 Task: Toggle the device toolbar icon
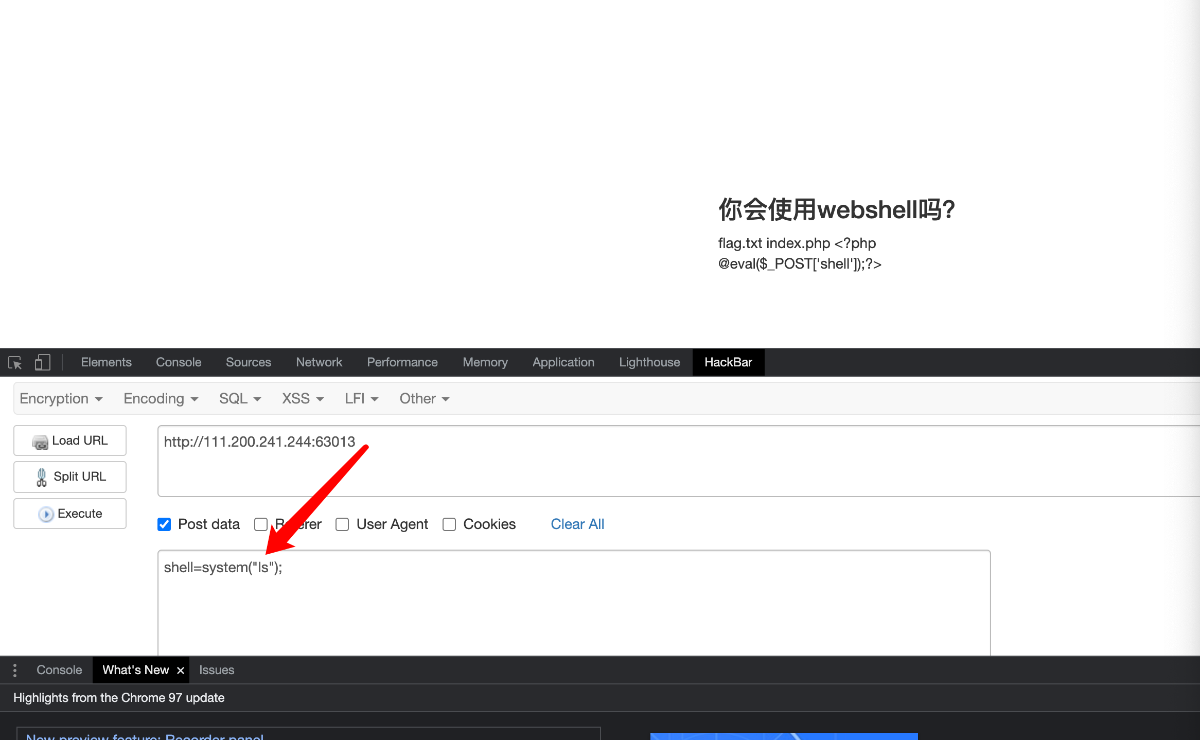(x=43, y=362)
